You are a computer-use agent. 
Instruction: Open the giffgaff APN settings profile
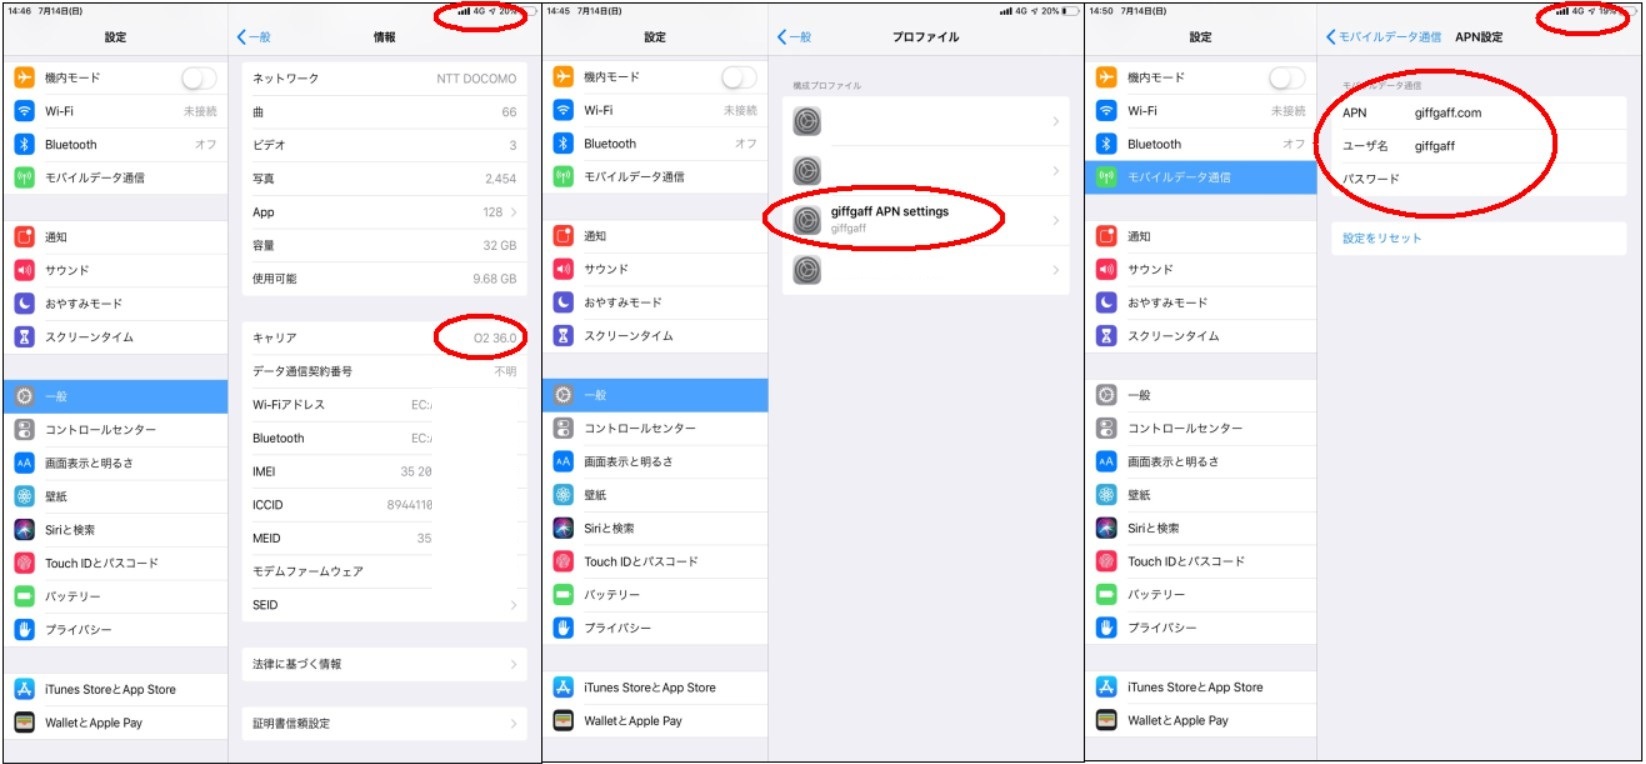click(926, 220)
